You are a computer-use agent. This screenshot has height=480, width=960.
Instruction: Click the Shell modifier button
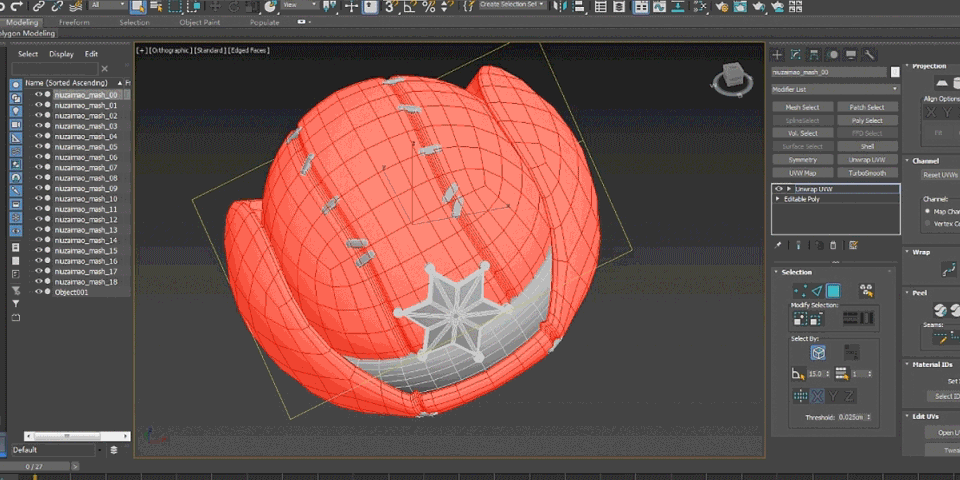(x=868, y=147)
